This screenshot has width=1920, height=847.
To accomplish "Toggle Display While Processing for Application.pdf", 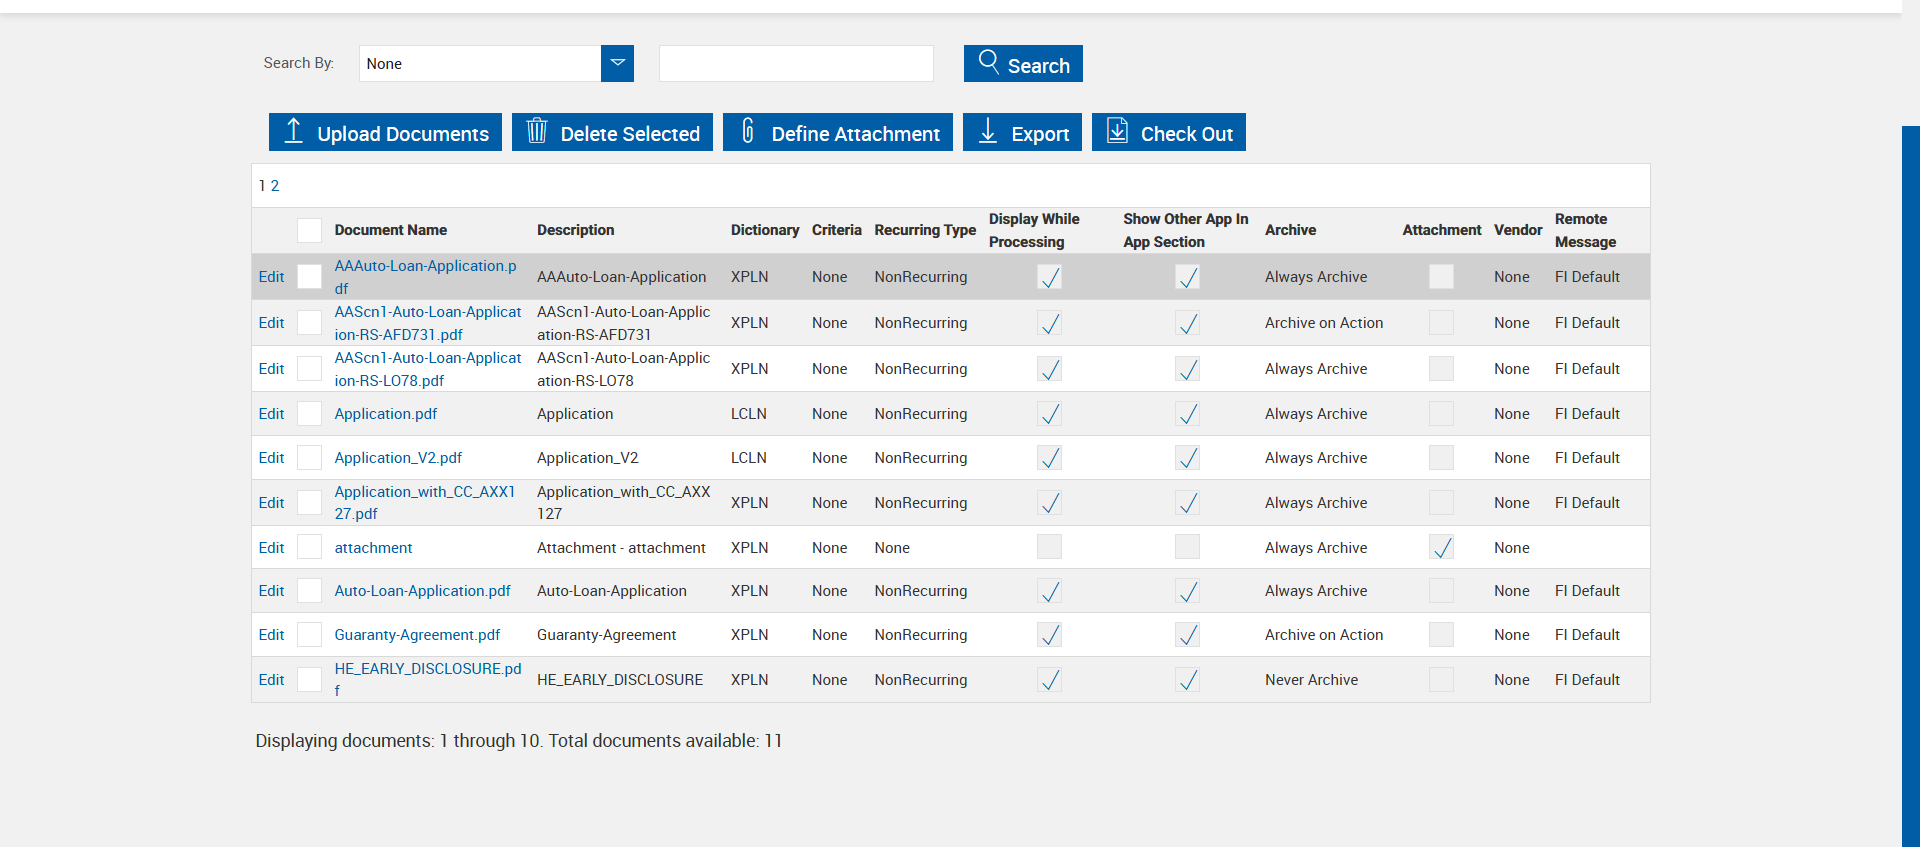I will pos(1049,414).
